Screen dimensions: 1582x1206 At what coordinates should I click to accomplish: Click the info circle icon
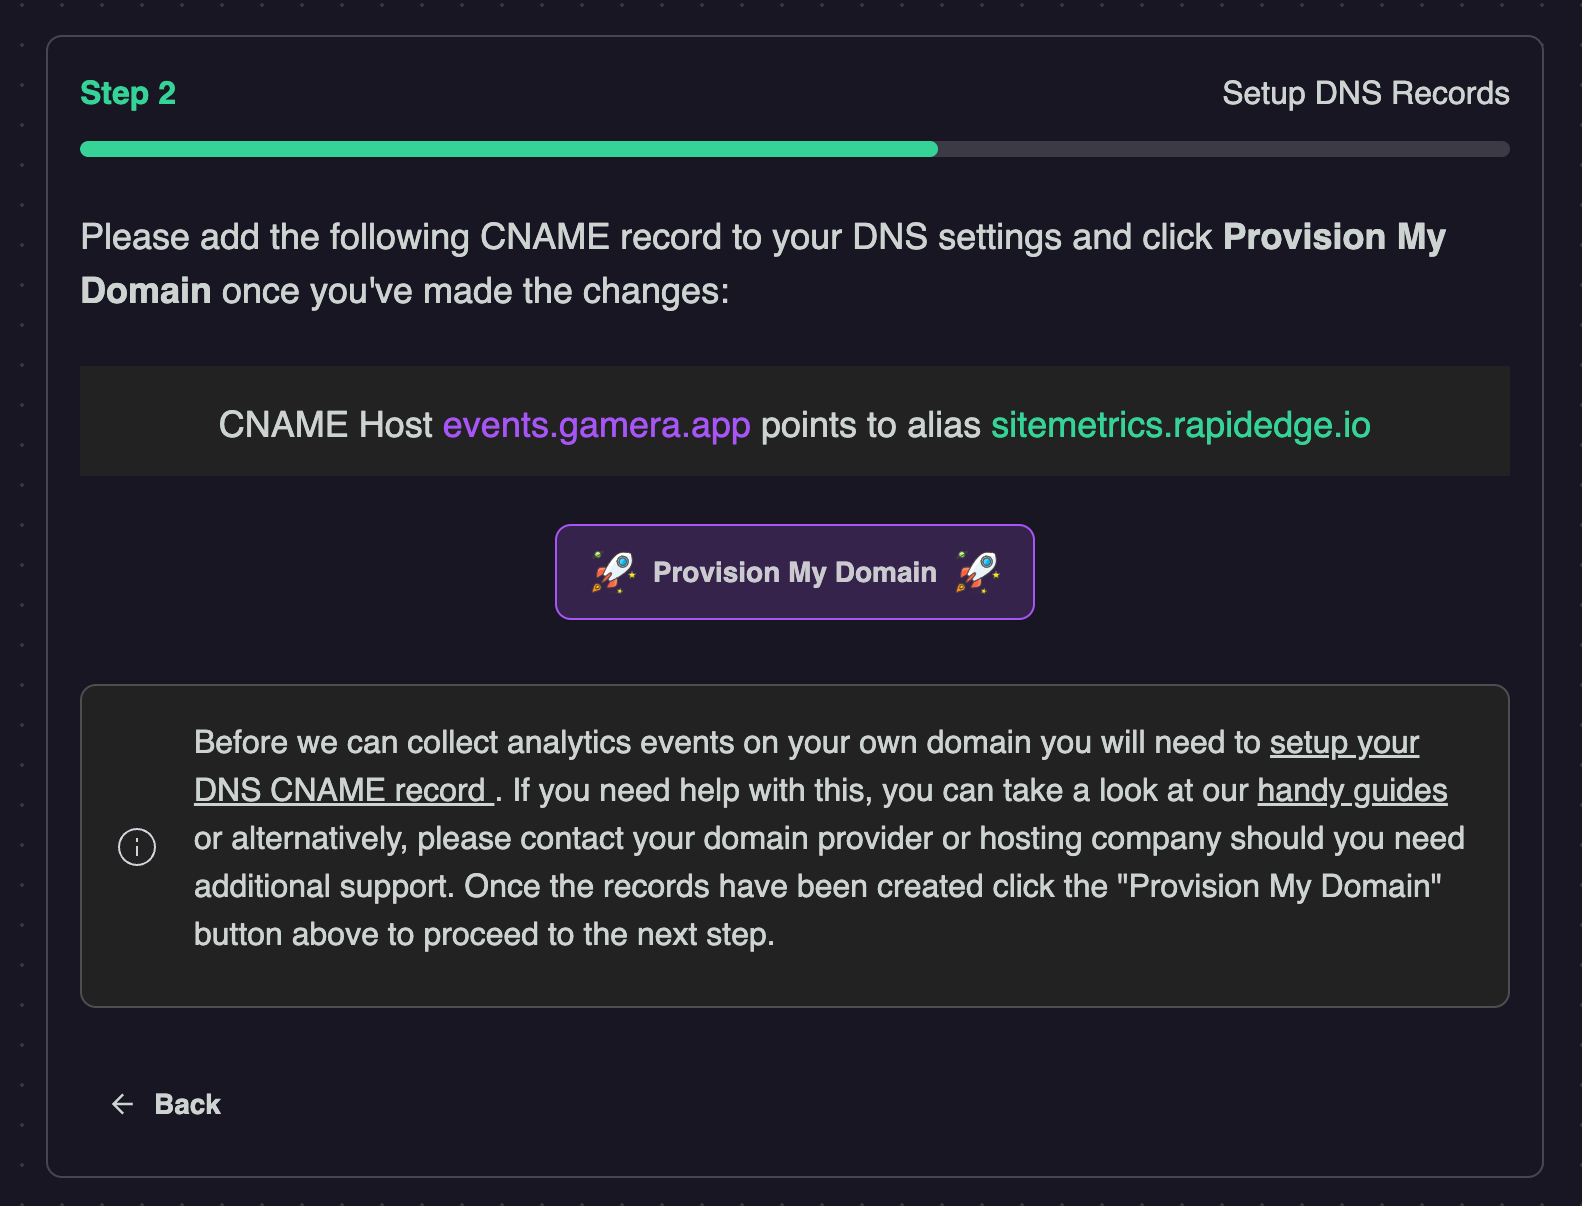click(137, 847)
